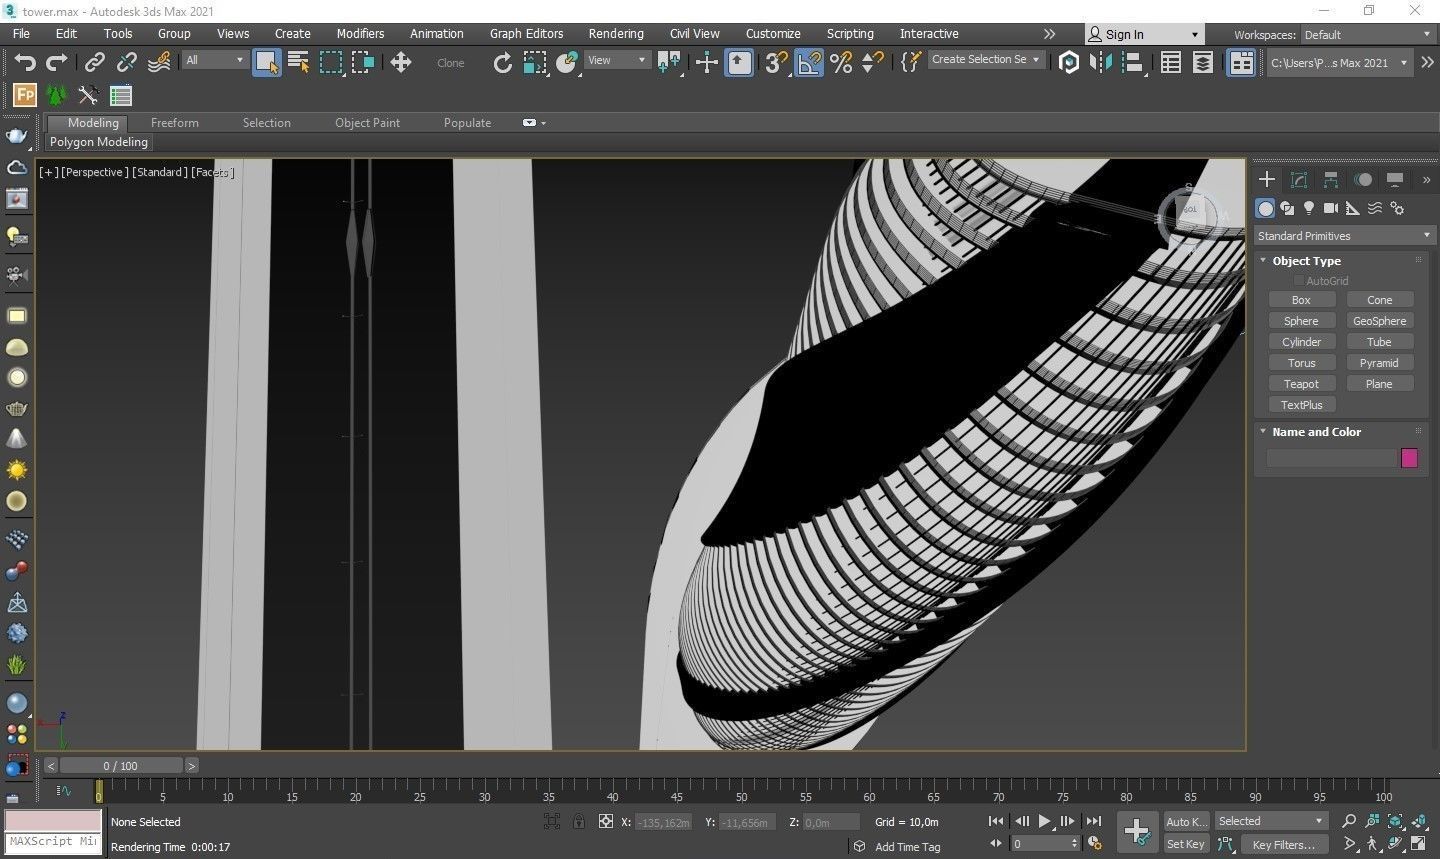Click the Undo arrow in the main toolbar
This screenshot has width=1440, height=859.
[x=24, y=62]
